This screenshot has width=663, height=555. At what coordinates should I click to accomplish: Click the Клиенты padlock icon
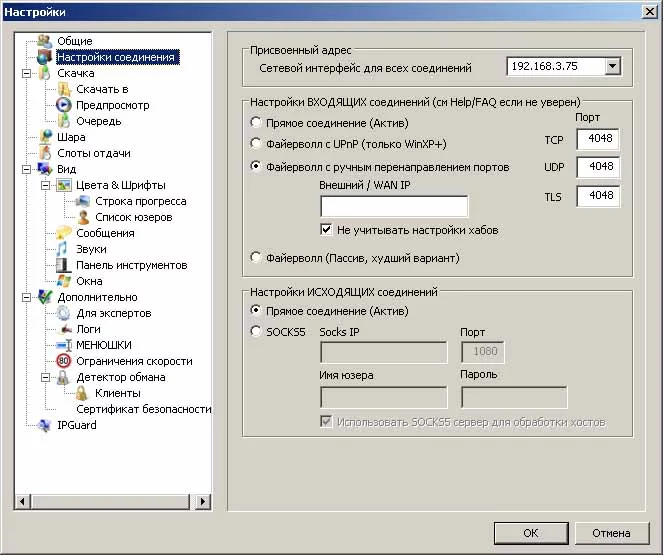(x=82, y=393)
